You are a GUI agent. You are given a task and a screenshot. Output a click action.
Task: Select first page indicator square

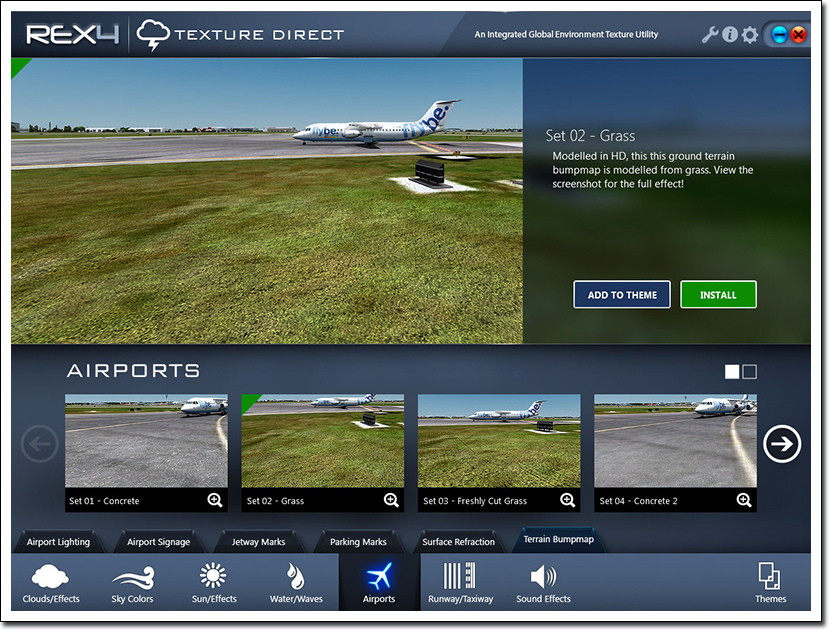click(732, 371)
